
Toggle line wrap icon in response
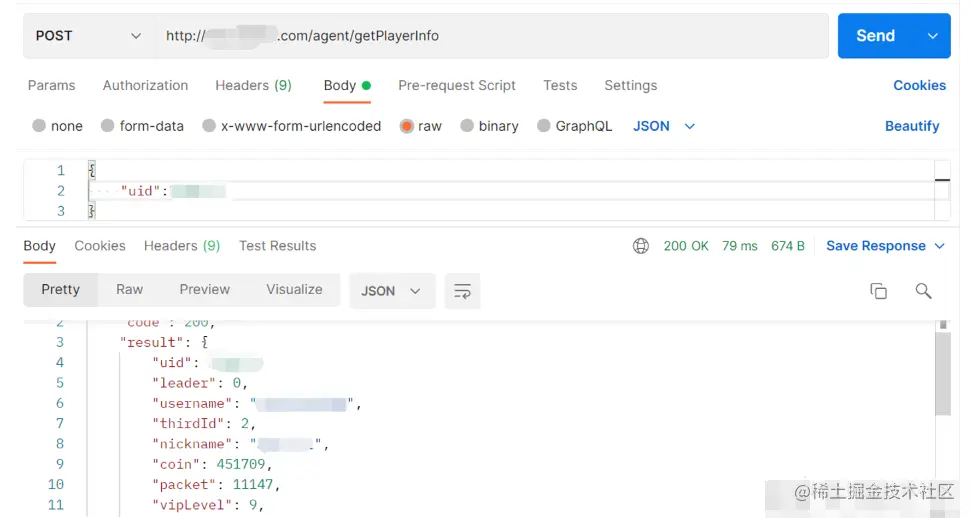[462, 291]
